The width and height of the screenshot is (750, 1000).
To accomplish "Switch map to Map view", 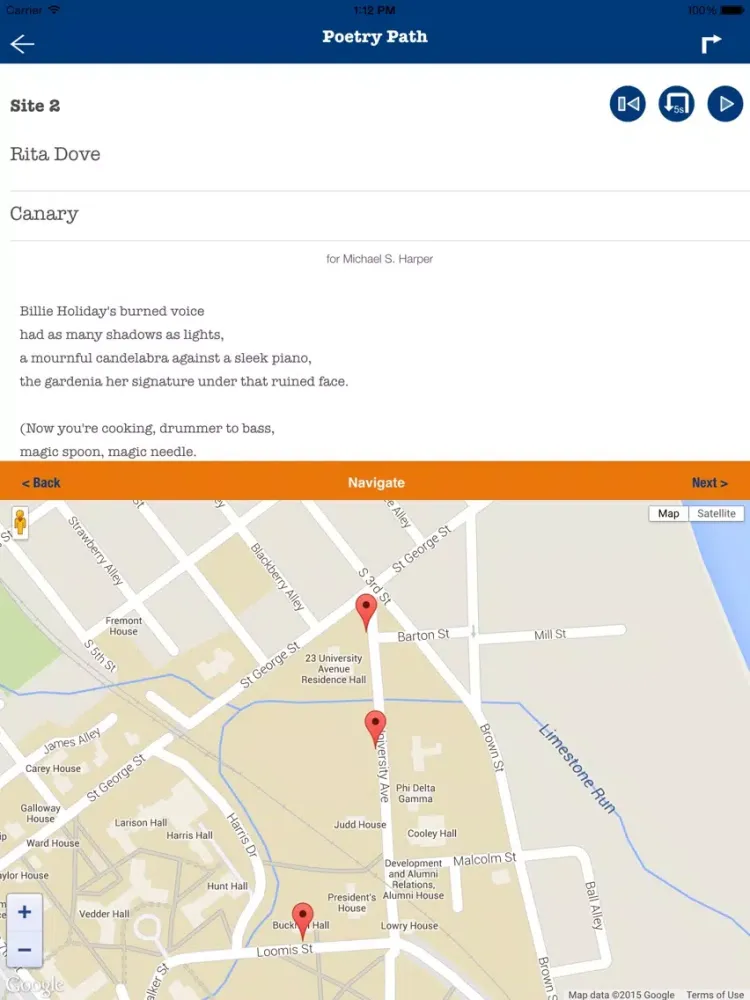I will [x=668, y=513].
